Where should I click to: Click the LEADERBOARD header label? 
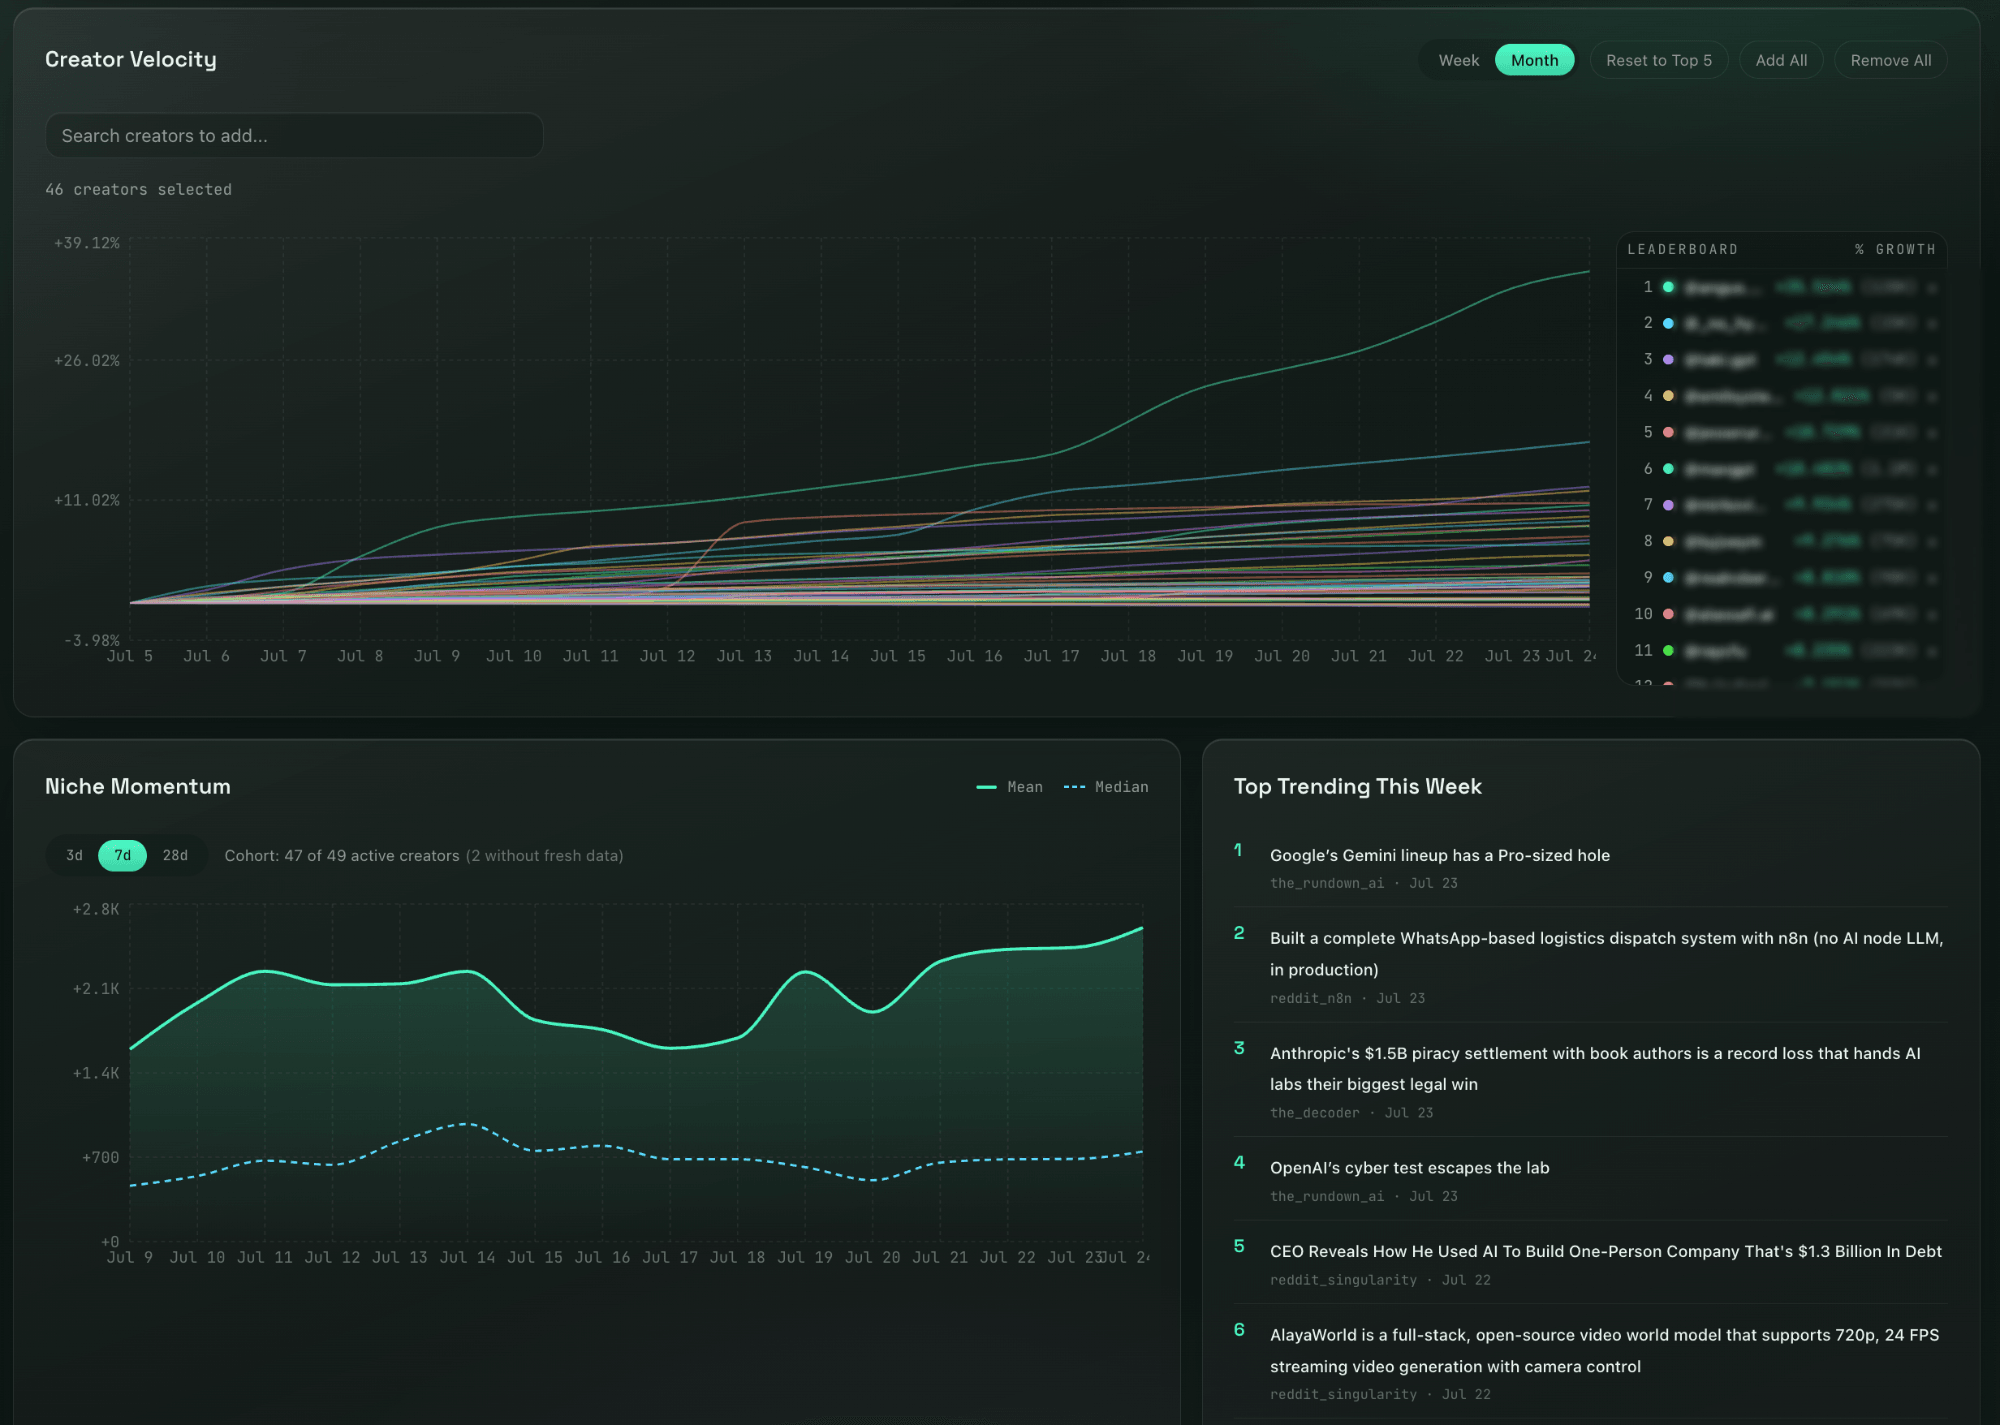[x=1682, y=249]
